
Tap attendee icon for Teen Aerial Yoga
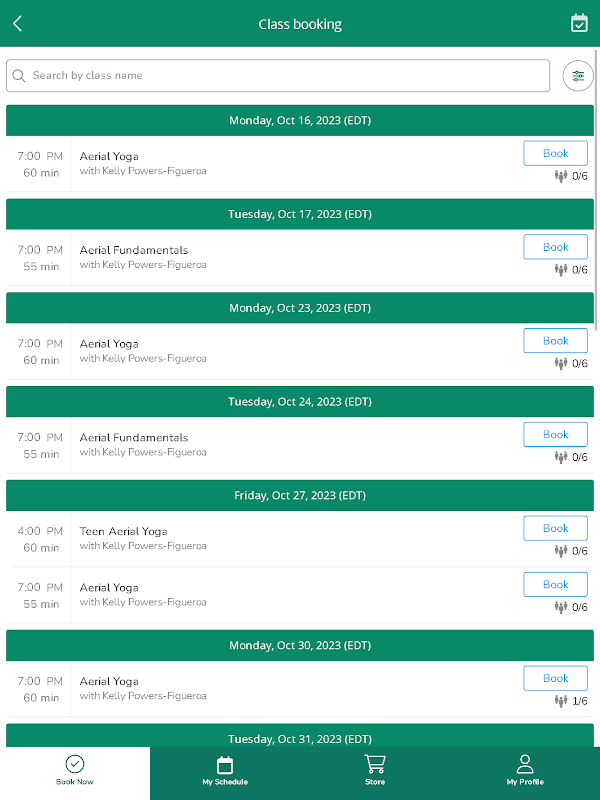pyautogui.click(x=561, y=551)
